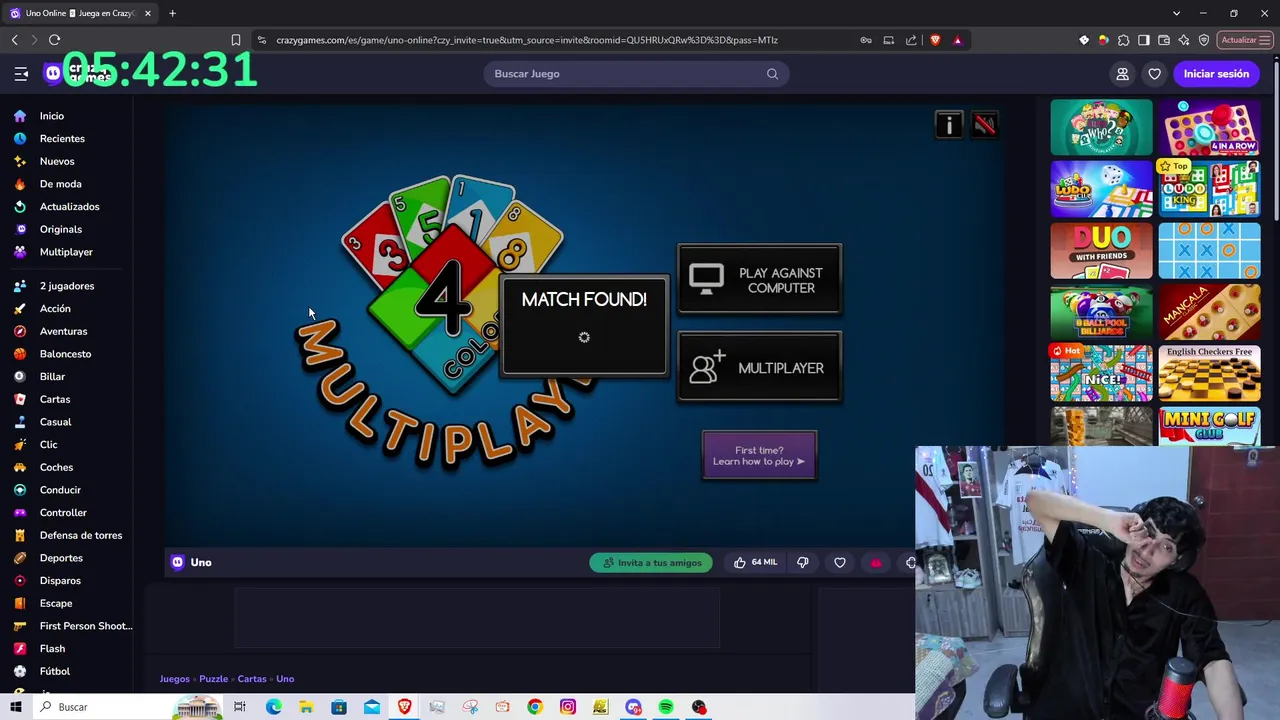
Task: Open Inicio in the sidebar
Action: pyautogui.click(x=52, y=116)
